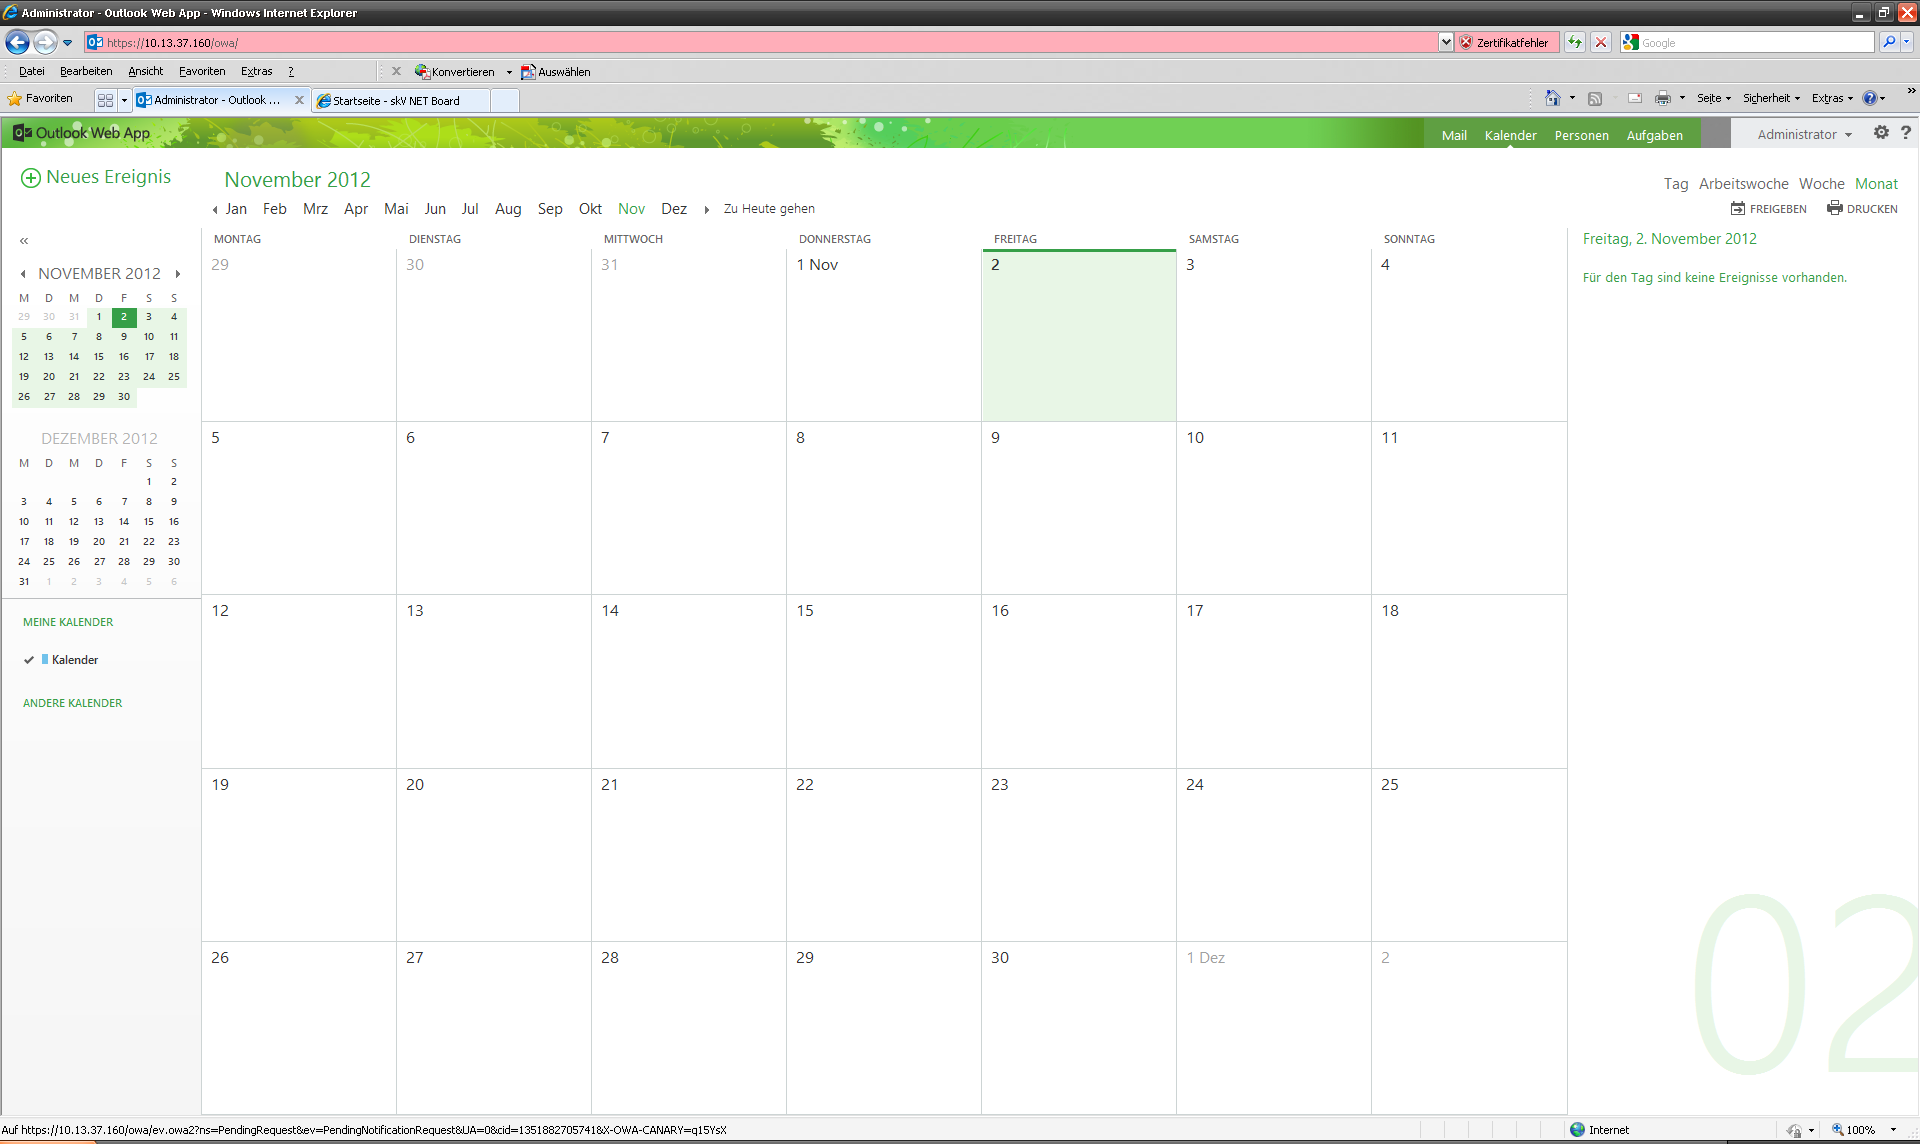Collapse the left pane with double chevron
Image resolution: width=1920 pixels, height=1144 pixels.
coord(24,241)
